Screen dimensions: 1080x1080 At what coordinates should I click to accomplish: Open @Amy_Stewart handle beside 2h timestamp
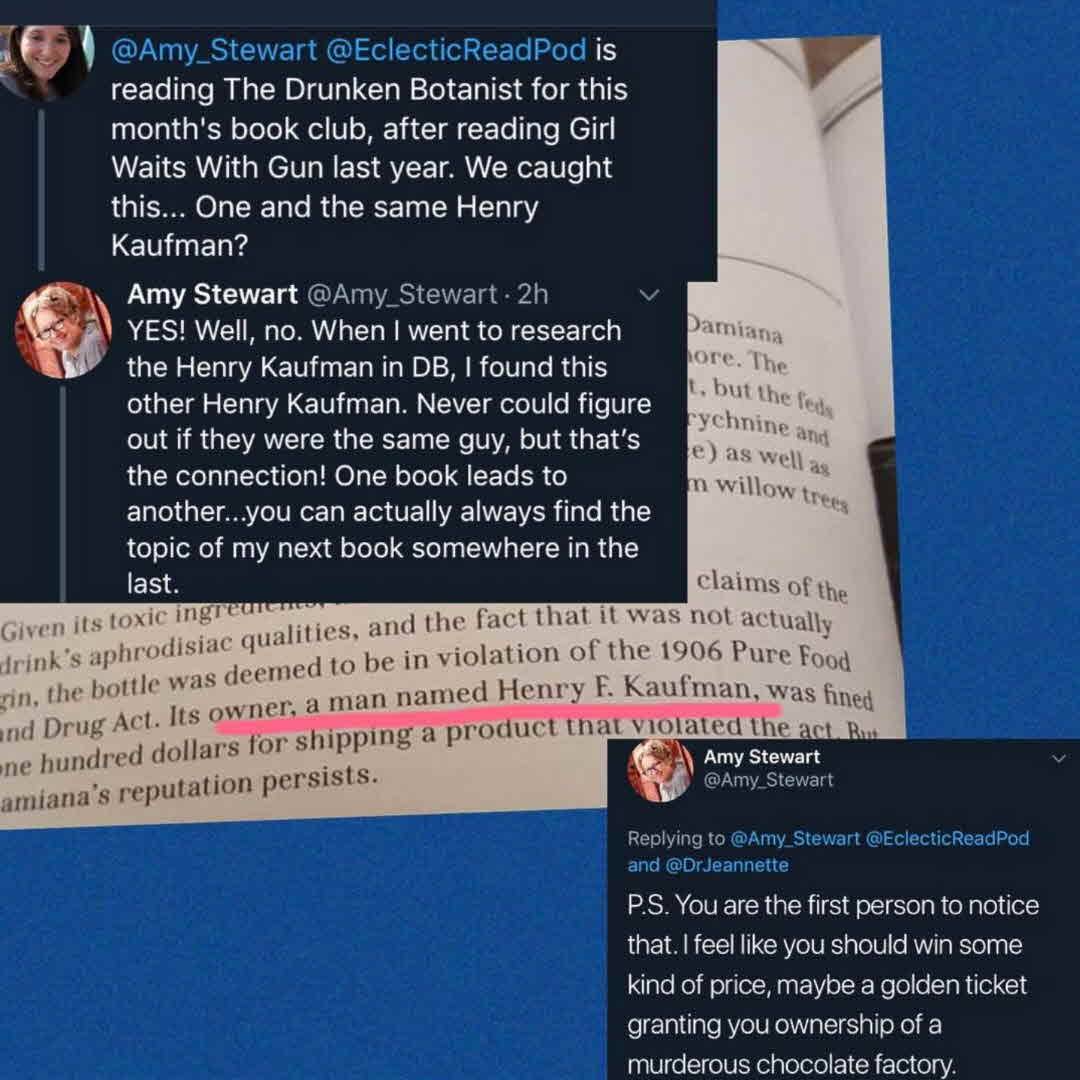[x=402, y=295]
